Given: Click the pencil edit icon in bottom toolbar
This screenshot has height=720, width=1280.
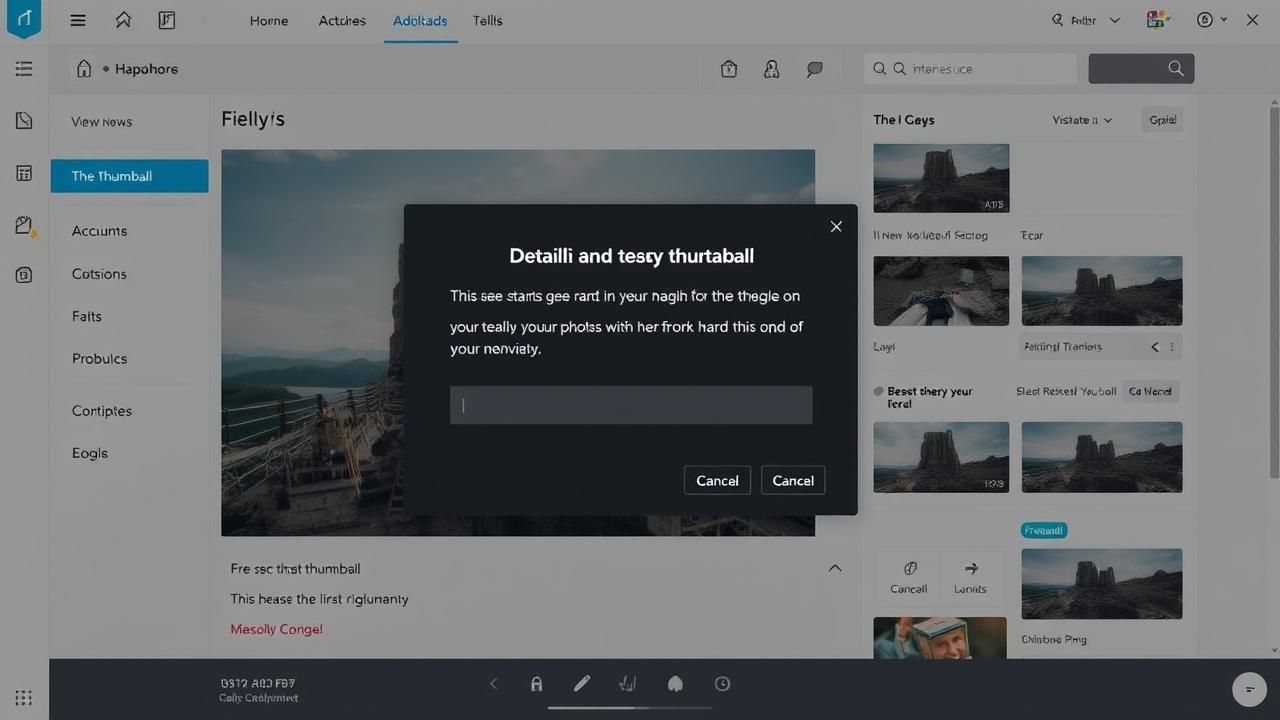Looking at the screenshot, I should 582,684.
